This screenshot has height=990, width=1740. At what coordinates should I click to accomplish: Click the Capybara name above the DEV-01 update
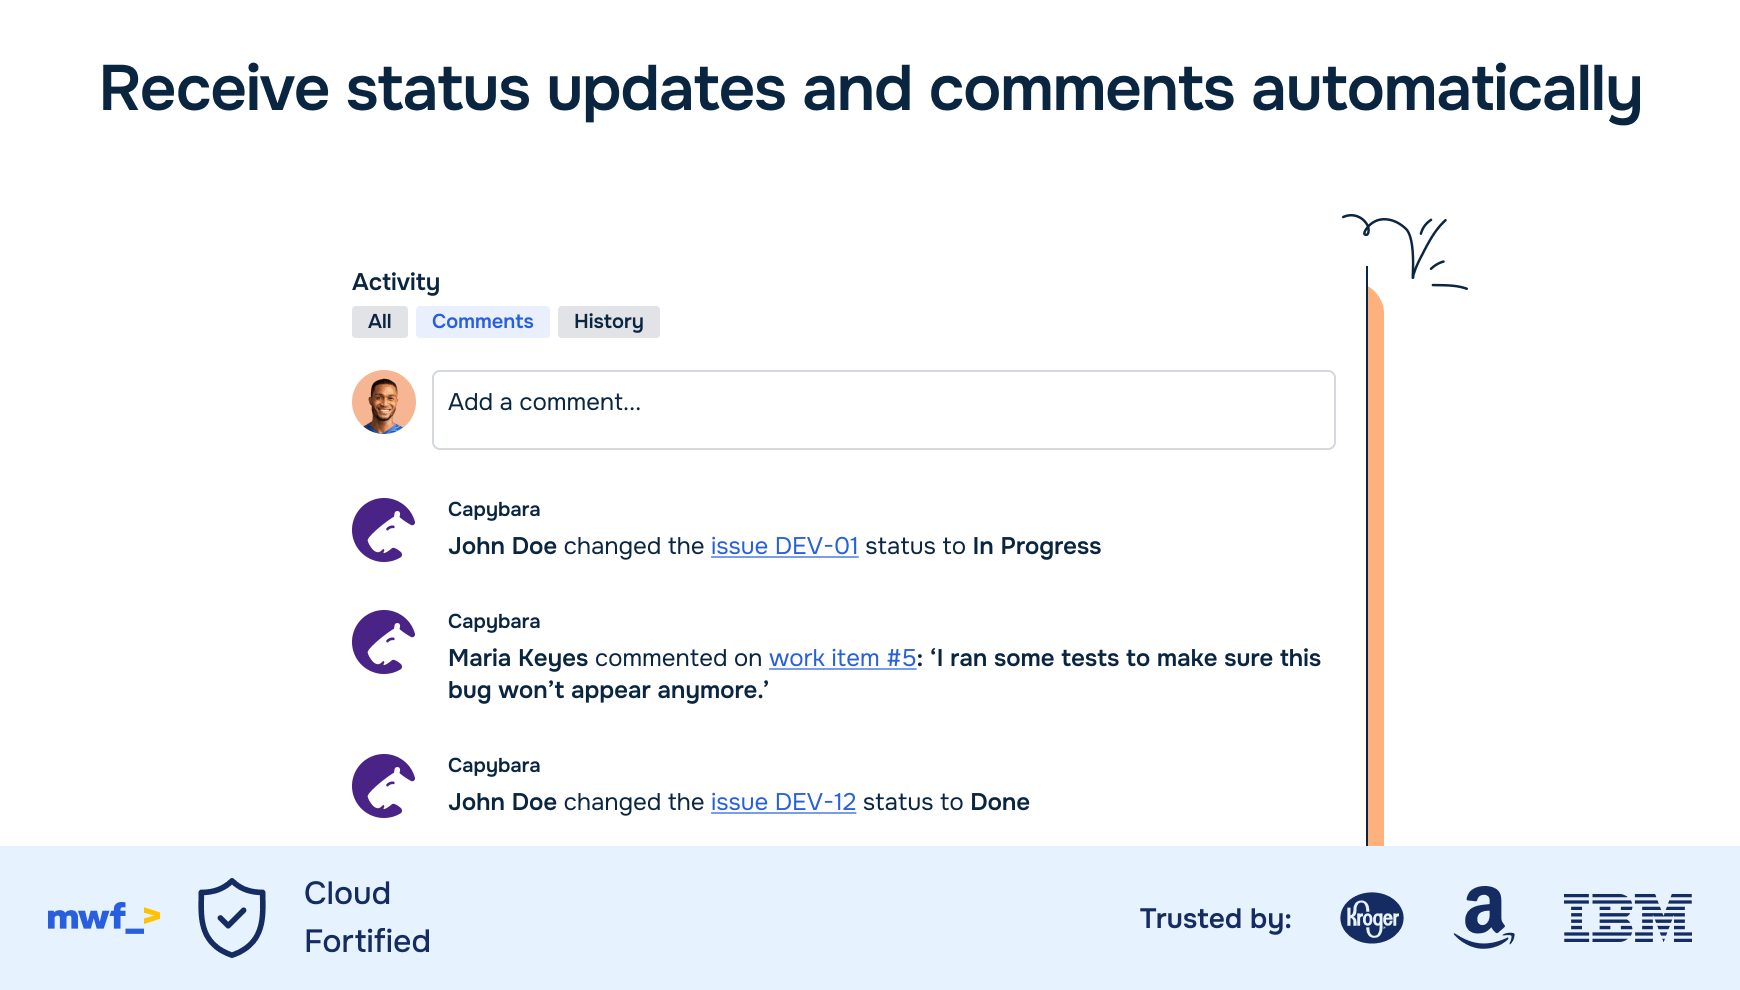494,509
